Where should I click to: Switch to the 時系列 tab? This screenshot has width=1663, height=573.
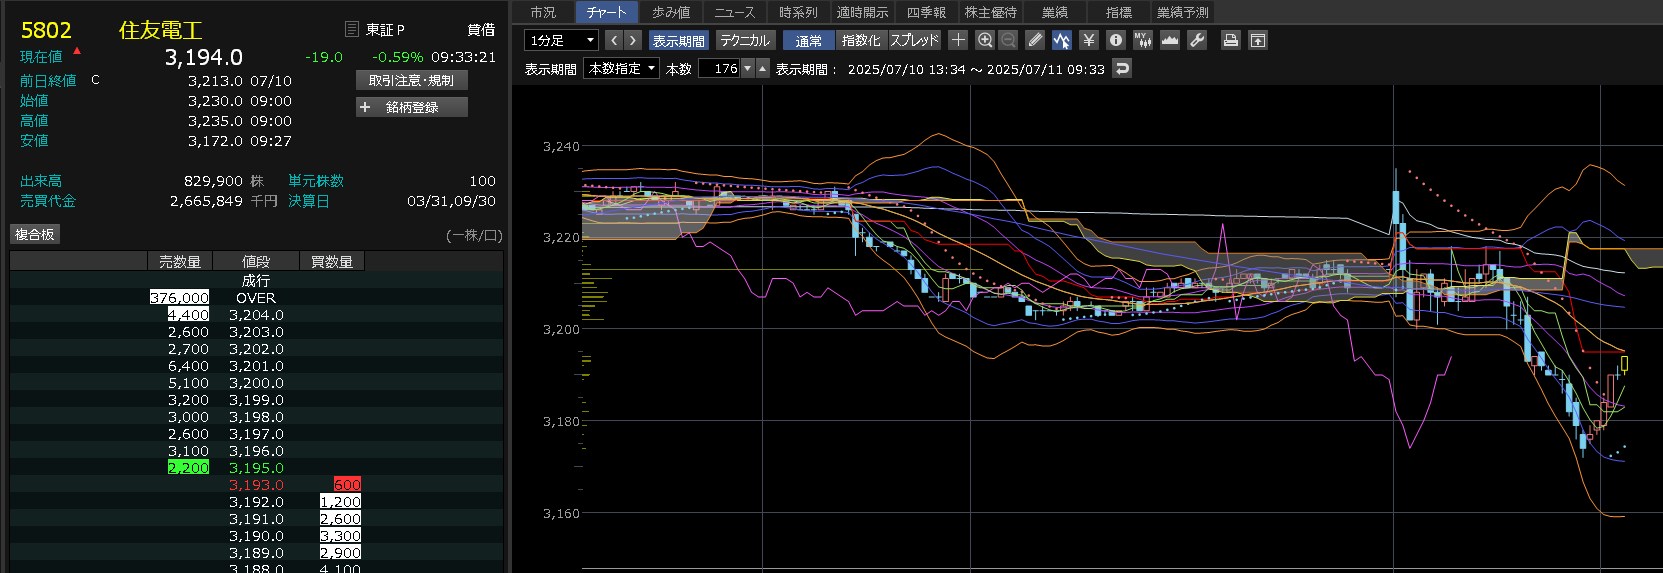798,12
